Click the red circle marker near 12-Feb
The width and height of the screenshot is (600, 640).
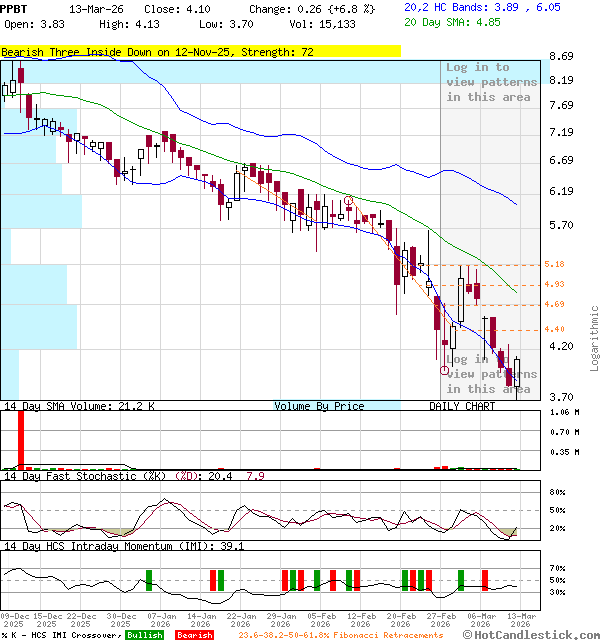point(348,201)
